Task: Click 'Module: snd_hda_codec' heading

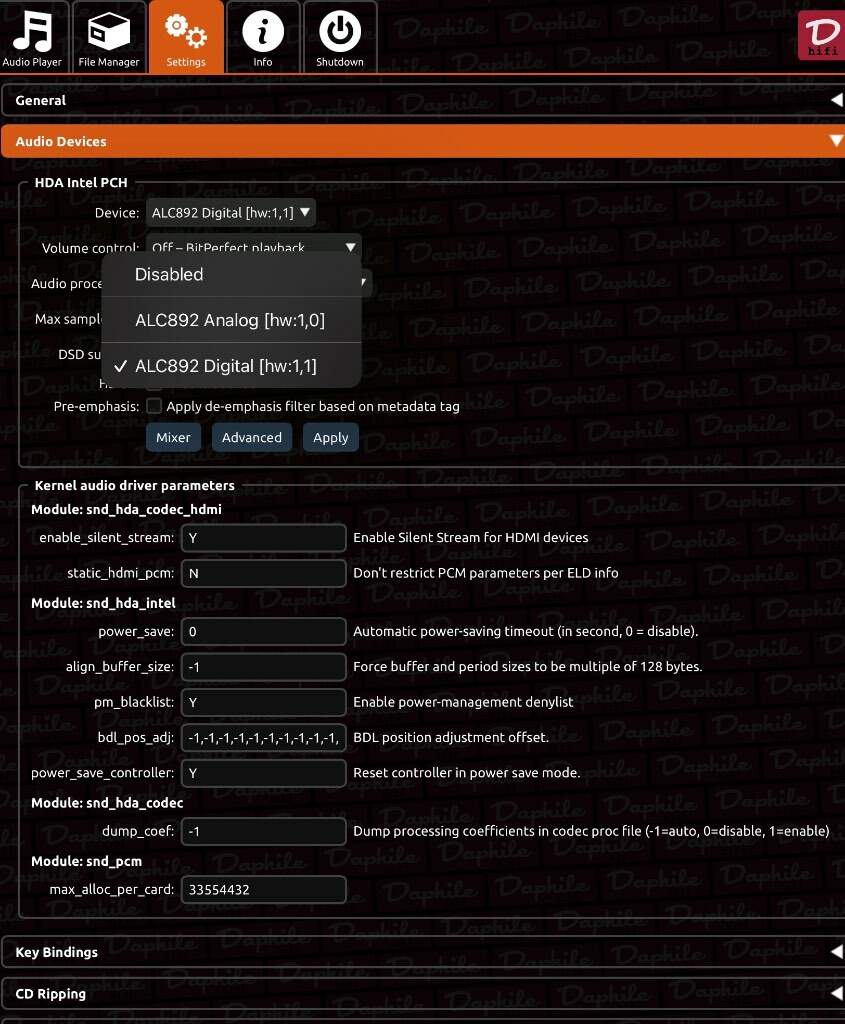Action: 107,803
